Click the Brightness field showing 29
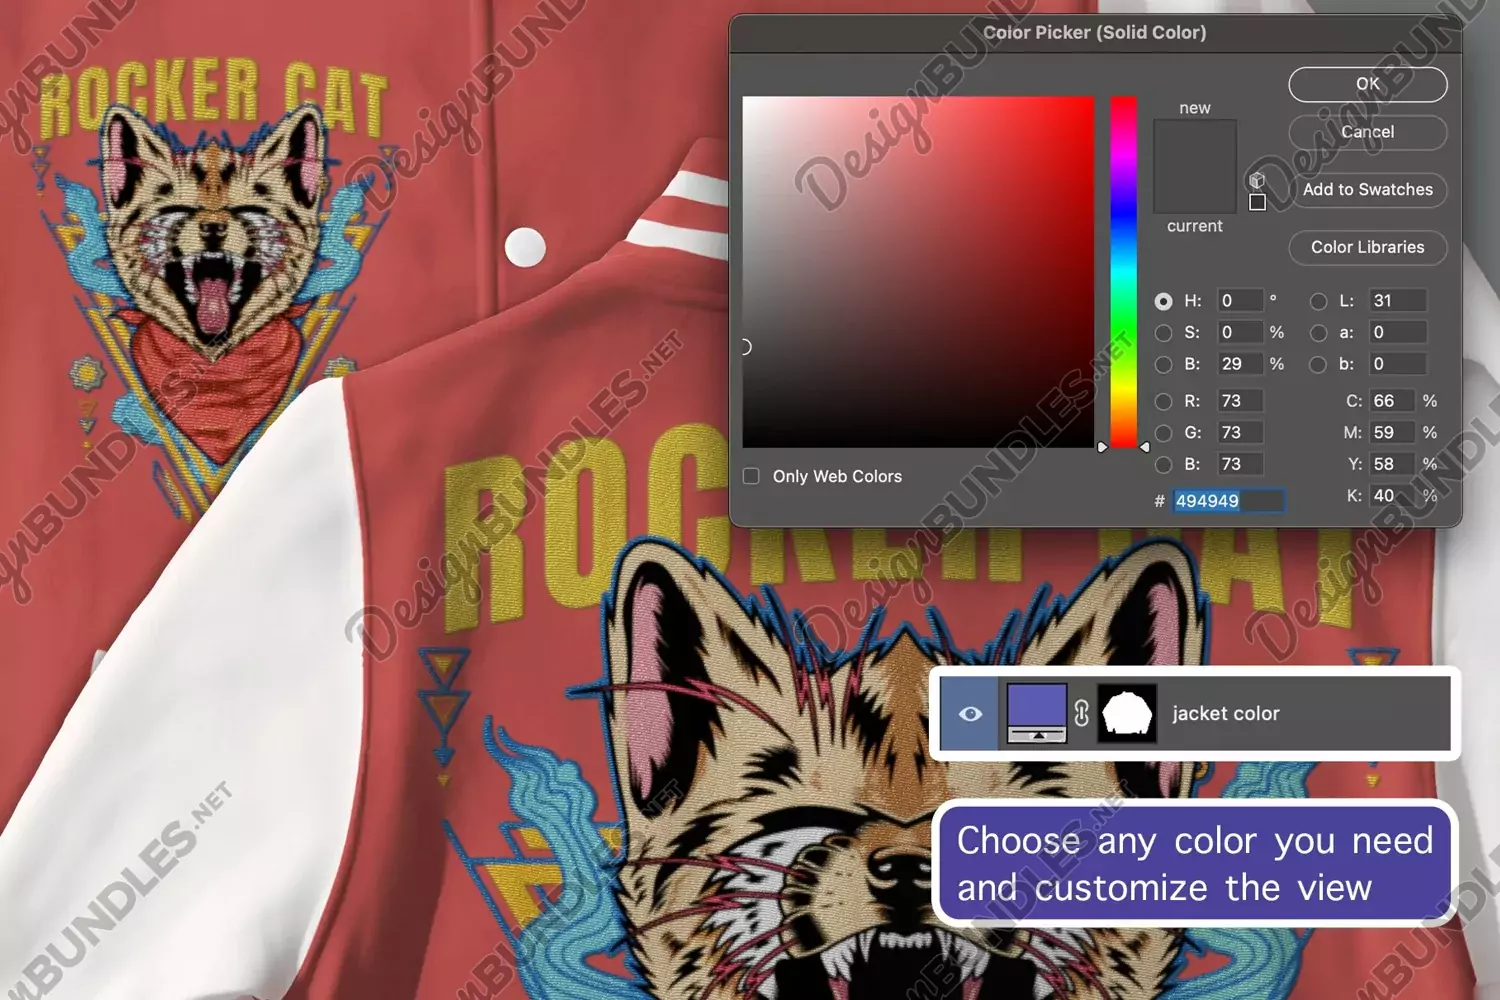The image size is (1500, 1000). click(x=1239, y=364)
